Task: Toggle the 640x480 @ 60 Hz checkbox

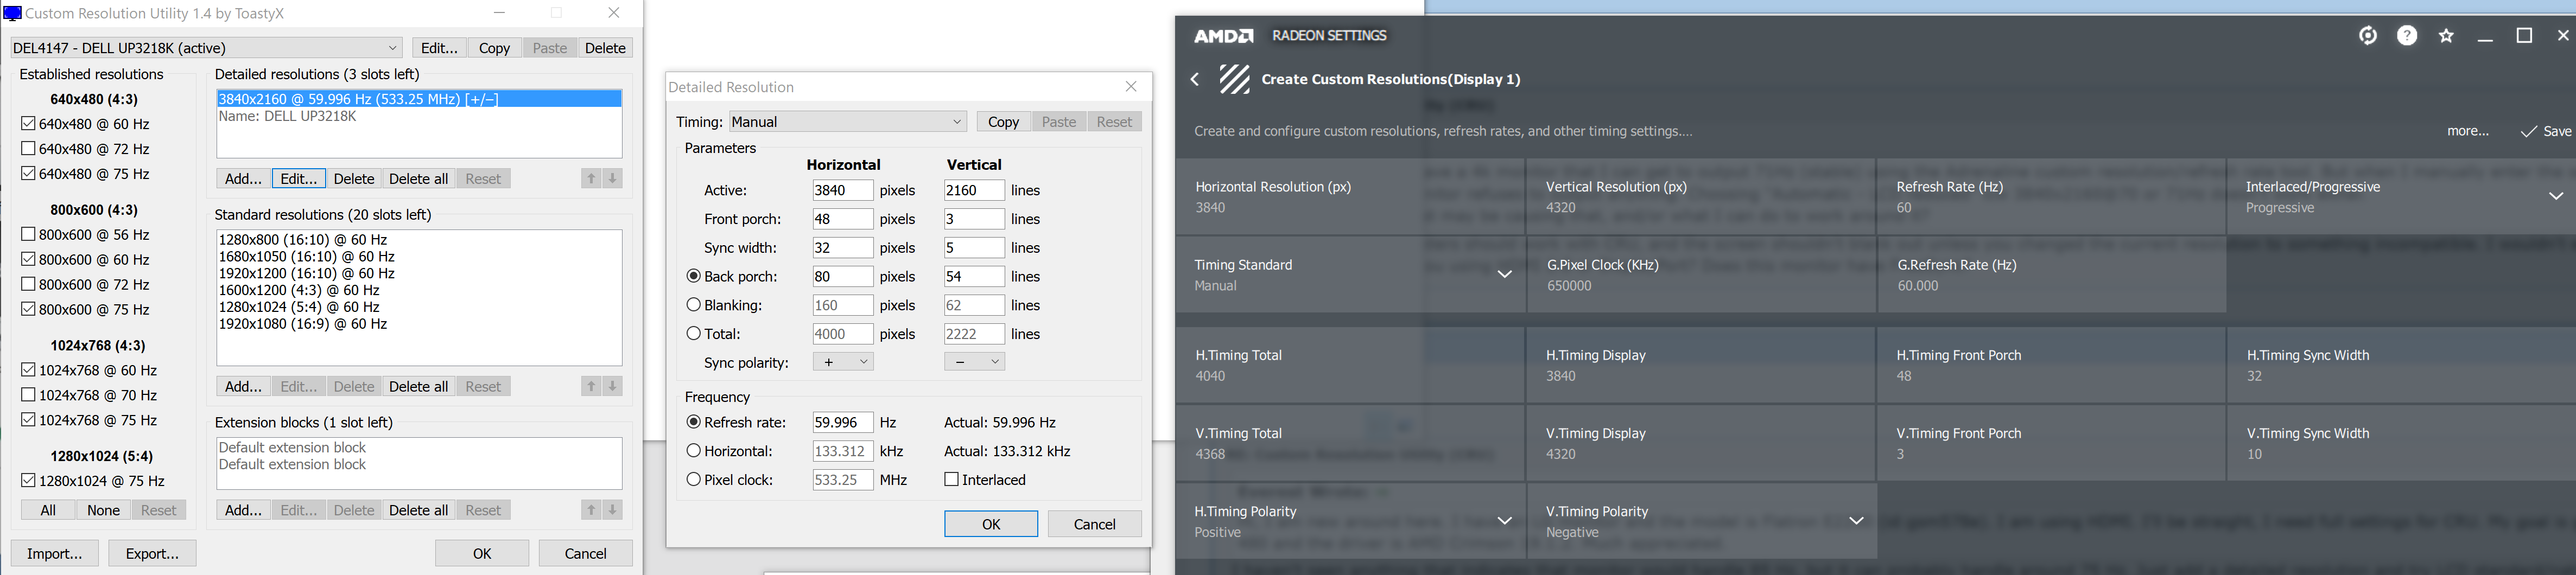Action: pos(28,124)
